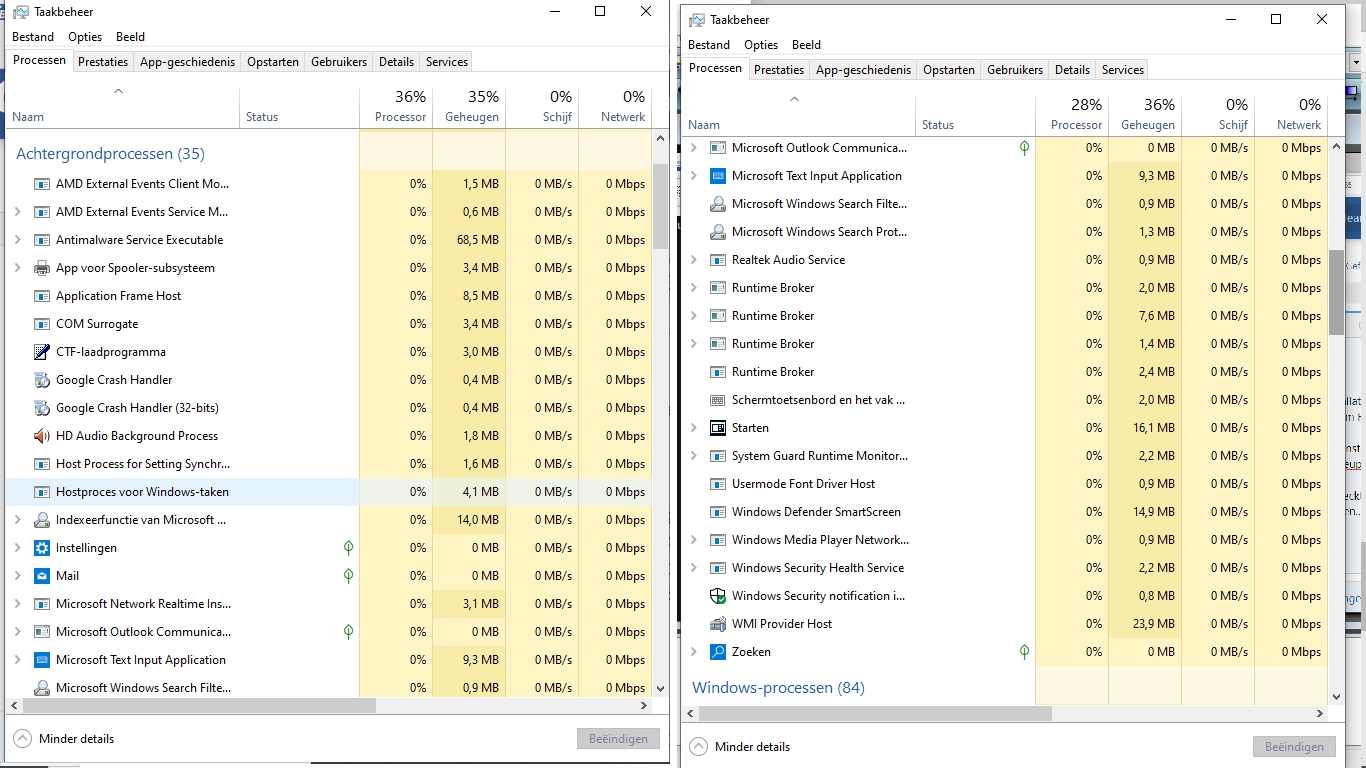Click the Antimalware Service Executable process icon
Screen dimensions: 1366x768
(42, 240)
